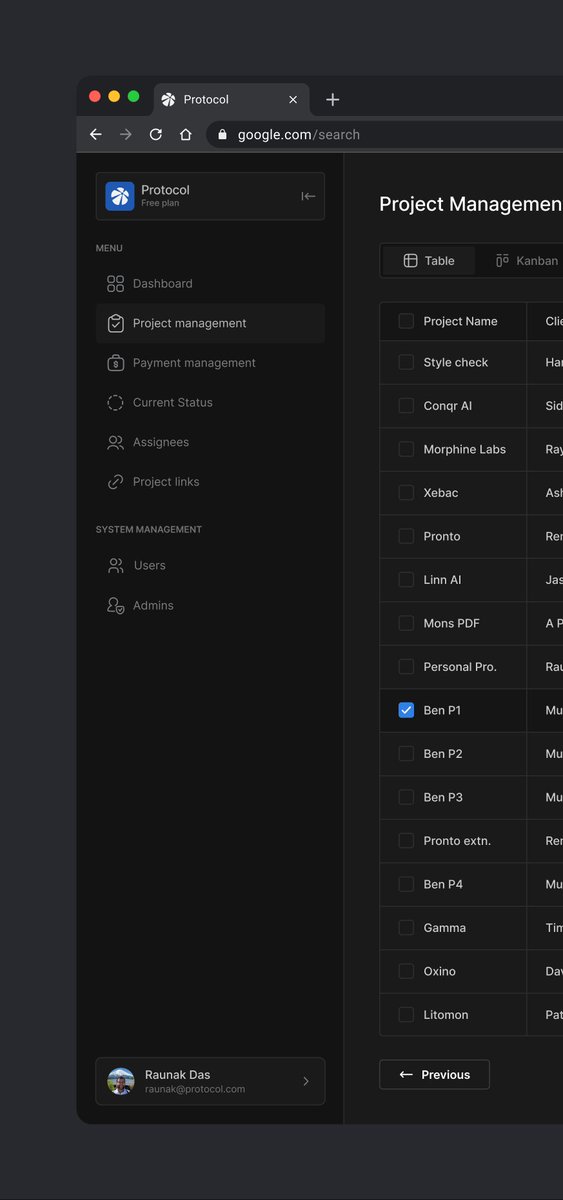
Task: Click the Project links chain icon
Action: pyautogui.click(x=115, y=482)
